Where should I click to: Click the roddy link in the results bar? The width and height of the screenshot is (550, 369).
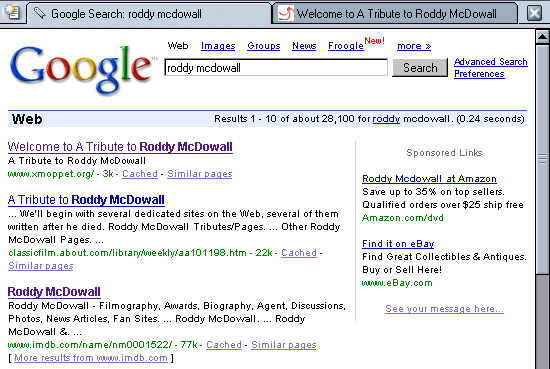(x=386, y=119)
